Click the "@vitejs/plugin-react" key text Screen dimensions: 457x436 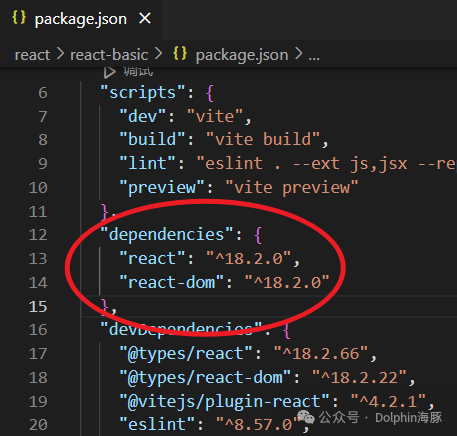click(x=225, y=402)
